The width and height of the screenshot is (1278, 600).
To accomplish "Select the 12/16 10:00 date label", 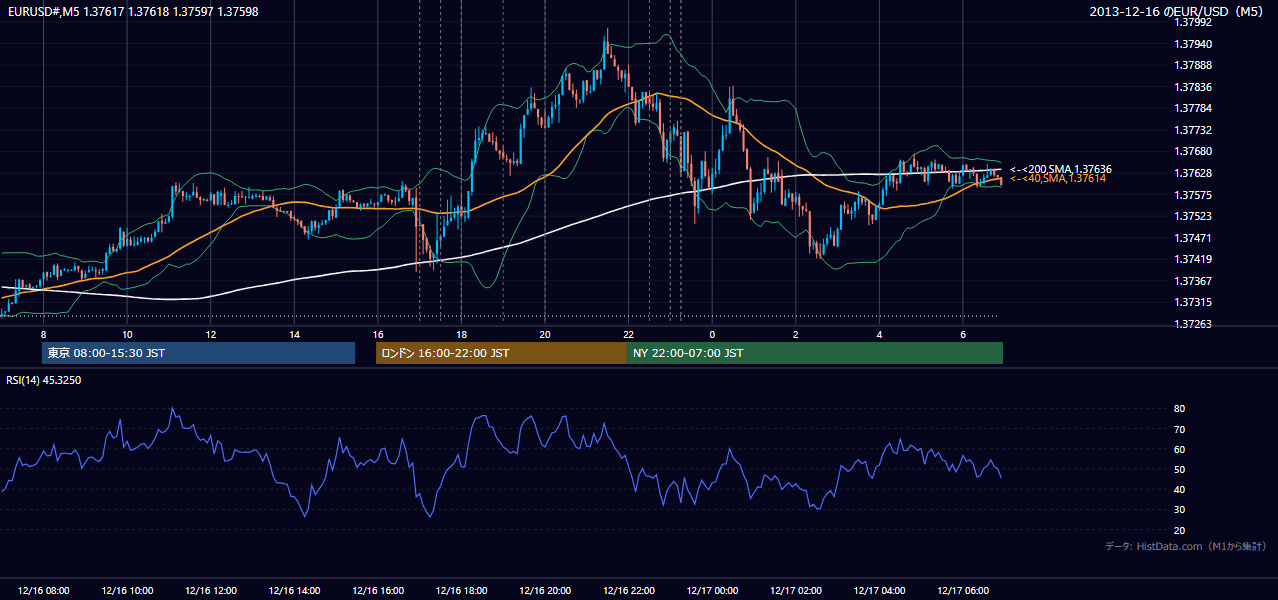I will pos(127,591).
